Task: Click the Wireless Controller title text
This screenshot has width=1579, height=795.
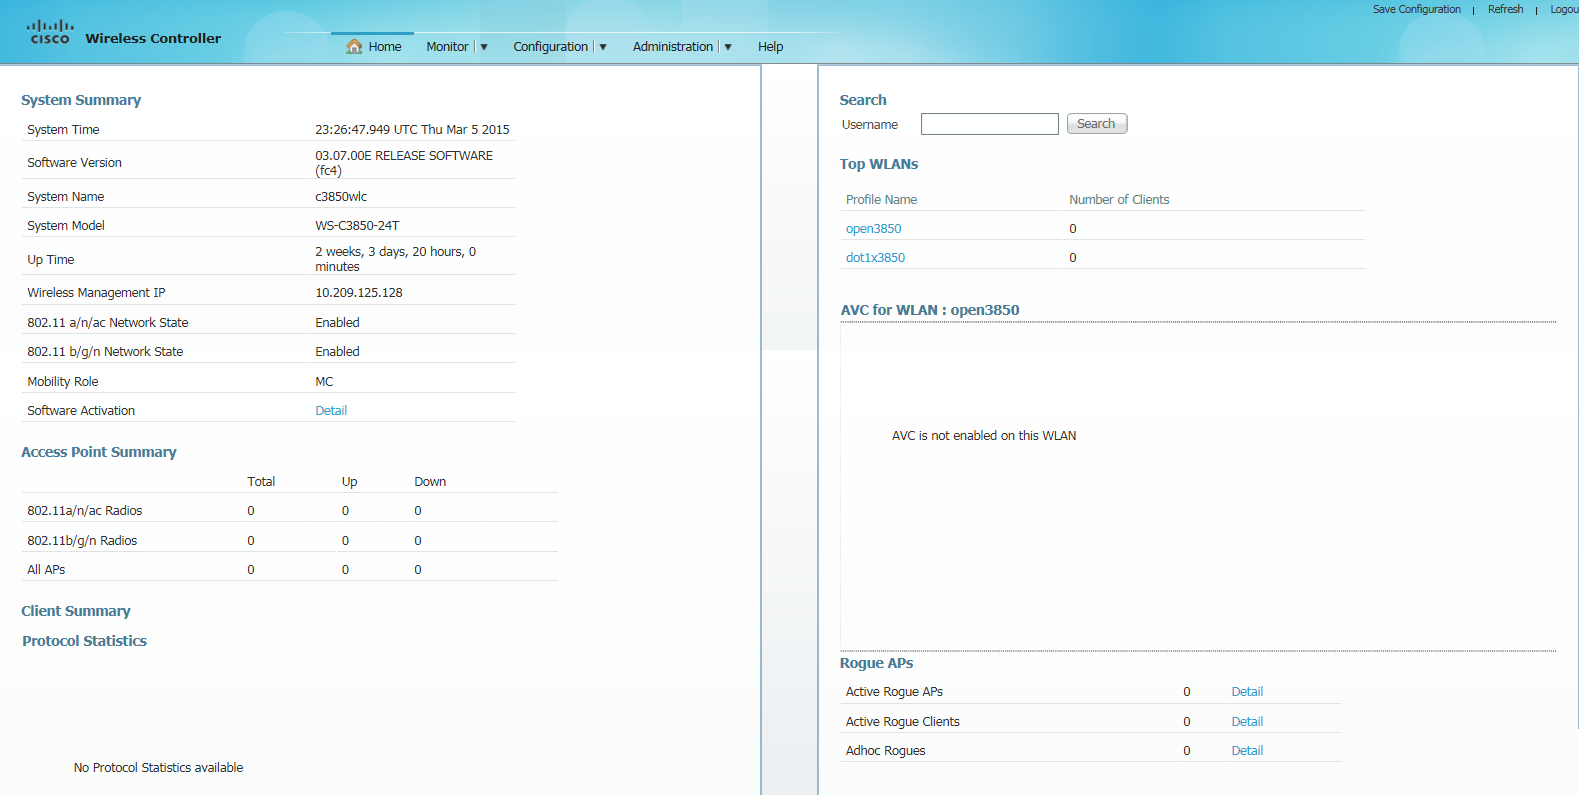Action: (x=153, y=39)
